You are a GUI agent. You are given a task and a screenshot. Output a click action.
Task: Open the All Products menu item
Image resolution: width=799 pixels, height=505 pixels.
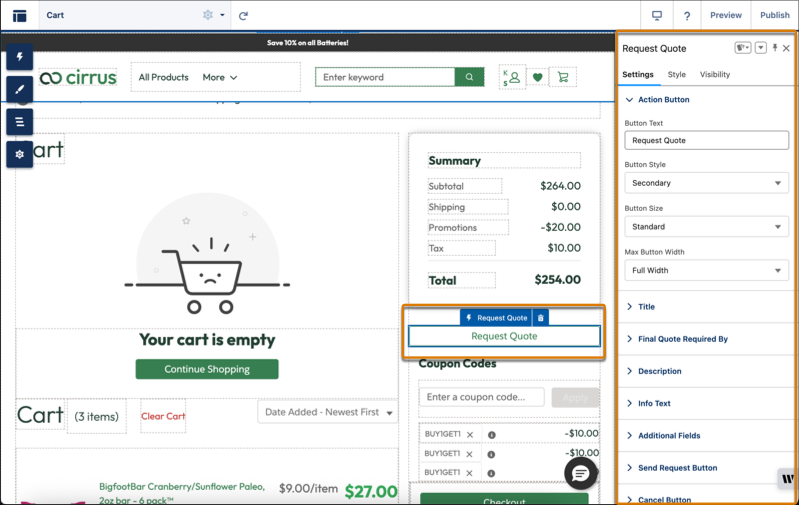(x=164, y=77)
